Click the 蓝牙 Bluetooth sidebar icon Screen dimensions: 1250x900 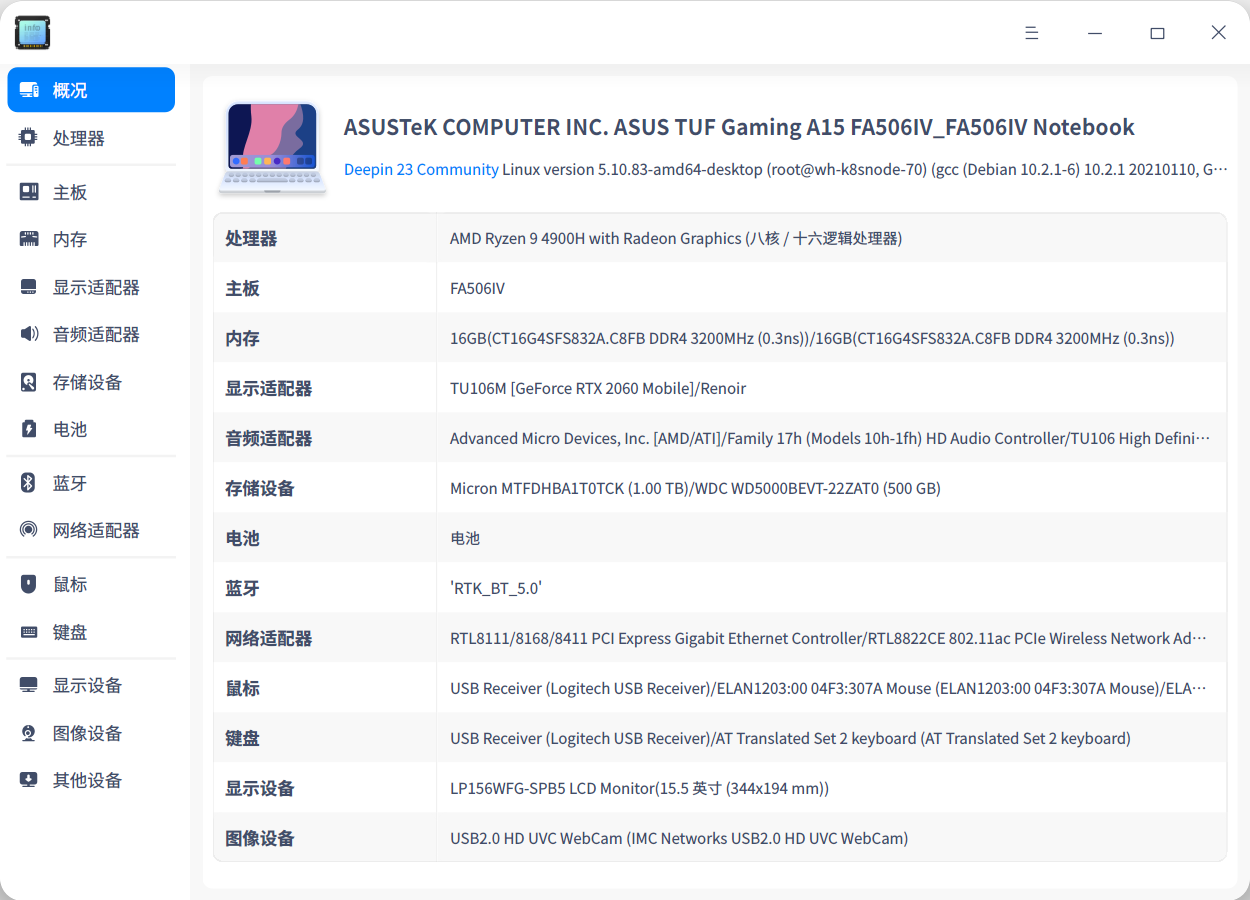pyautogui.click(x=29, y=482)
